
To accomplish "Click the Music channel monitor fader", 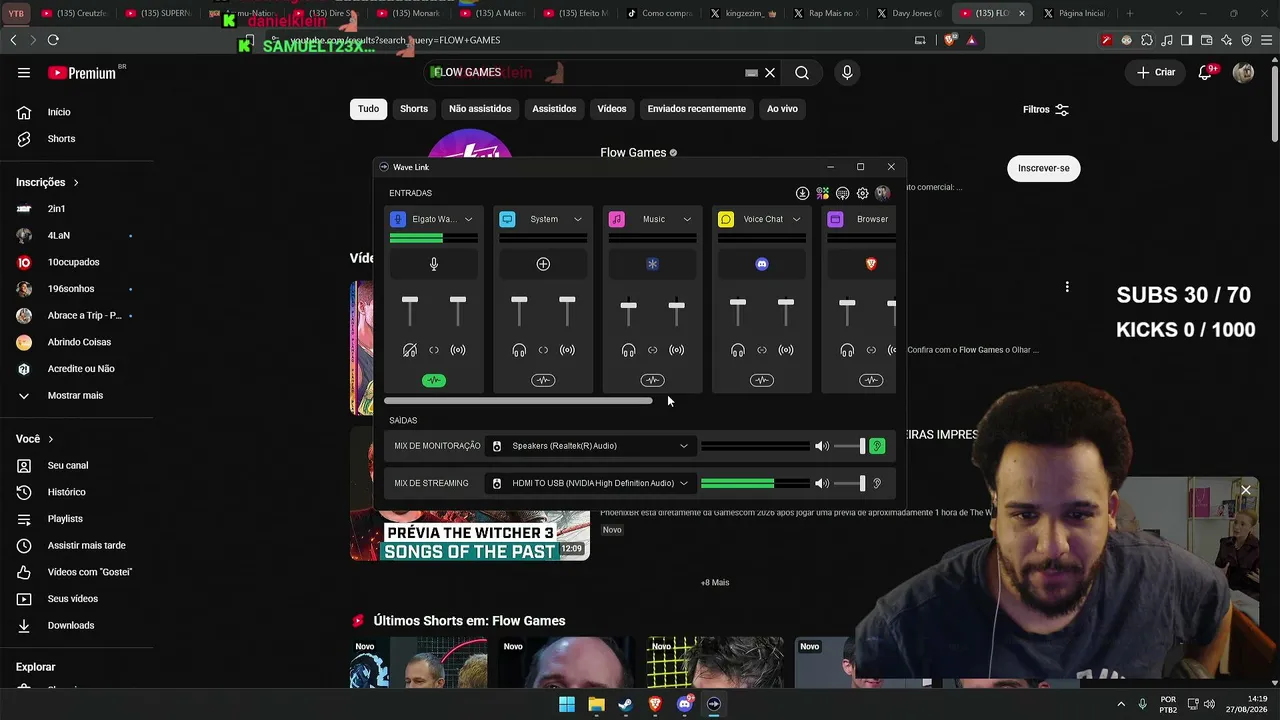I will click(x=628, y=306).
